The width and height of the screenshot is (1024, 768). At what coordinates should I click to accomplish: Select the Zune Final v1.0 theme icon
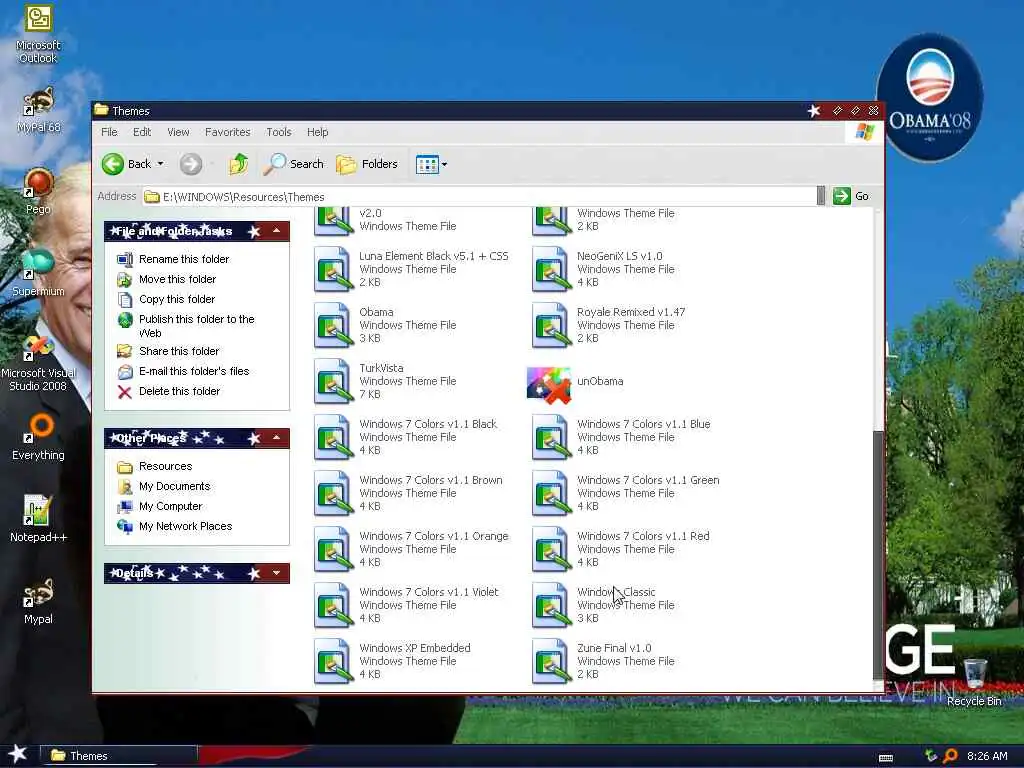pos(552,661)
